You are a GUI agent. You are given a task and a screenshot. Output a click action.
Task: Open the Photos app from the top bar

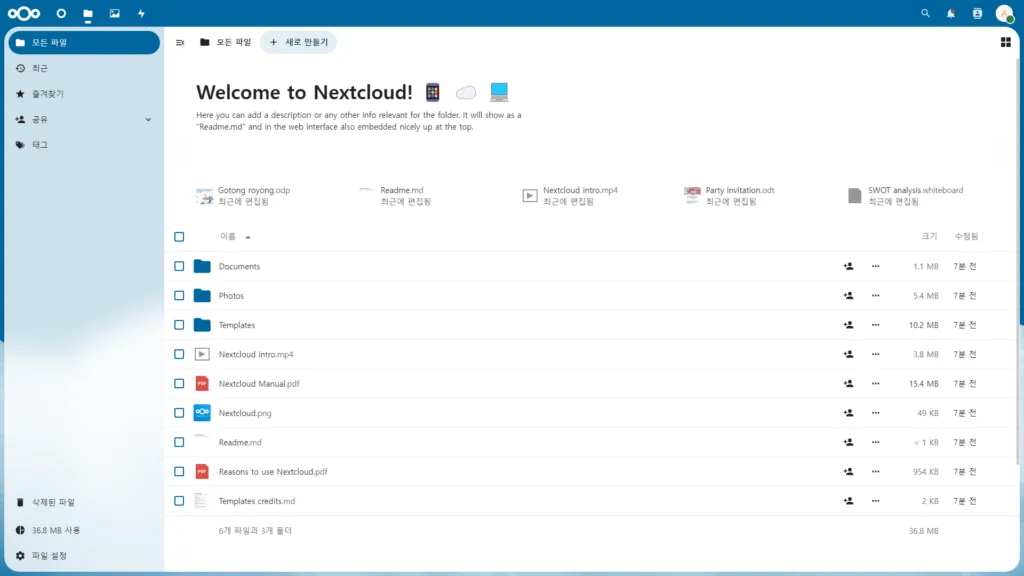click(x=114, y=13)
